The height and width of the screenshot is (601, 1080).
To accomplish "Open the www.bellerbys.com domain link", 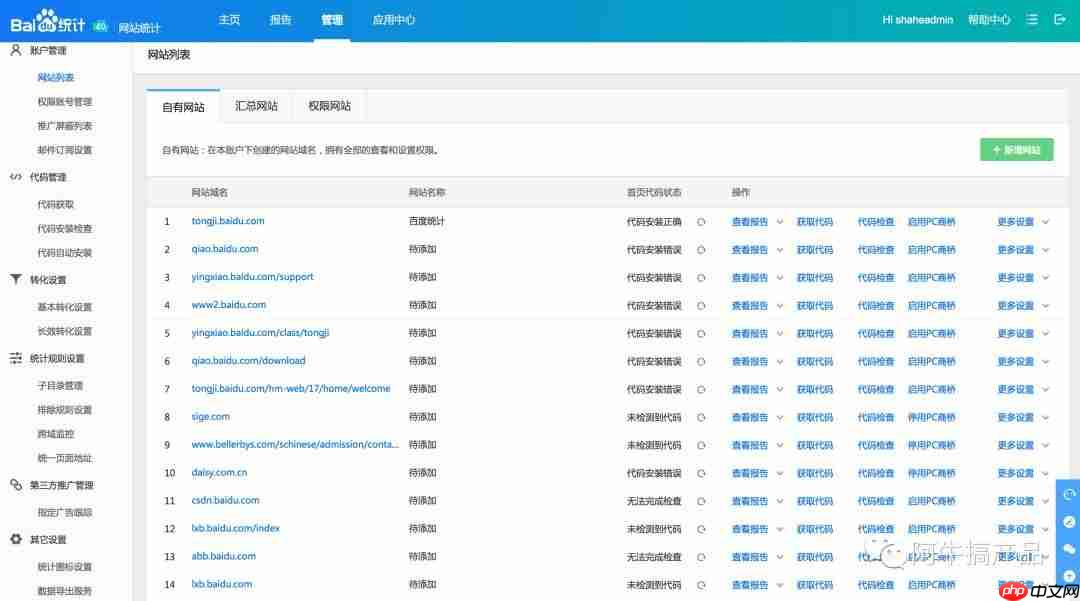I will [x=295, y=445].
